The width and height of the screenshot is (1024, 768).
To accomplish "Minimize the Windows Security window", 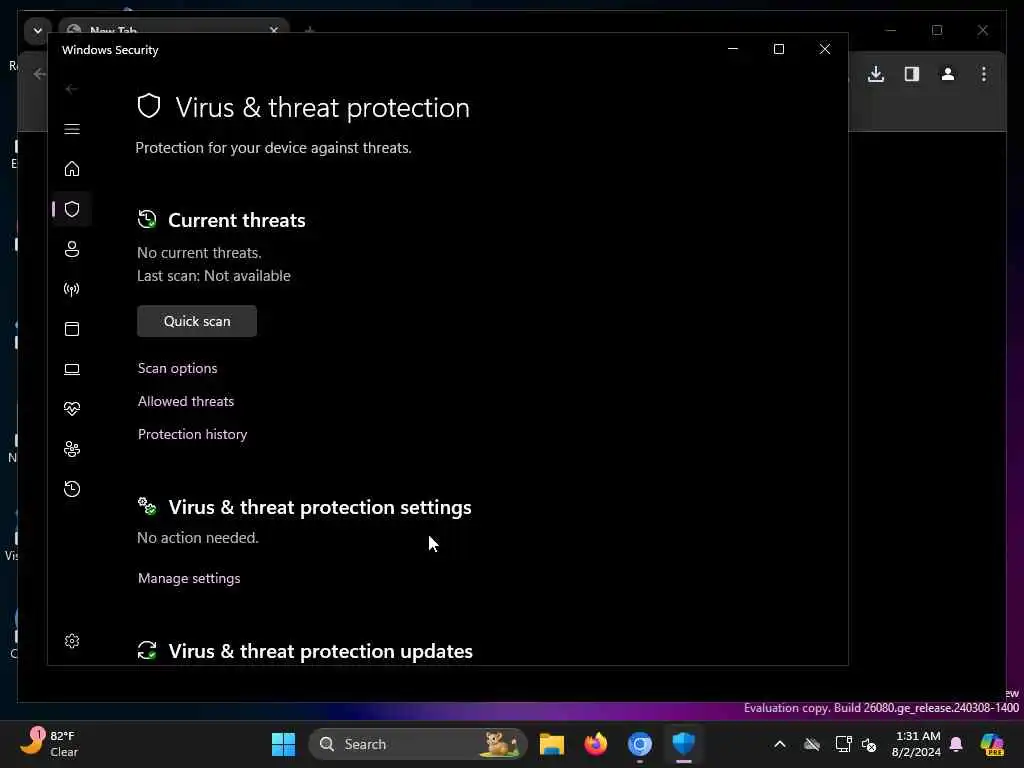I will tap(733, 49).
